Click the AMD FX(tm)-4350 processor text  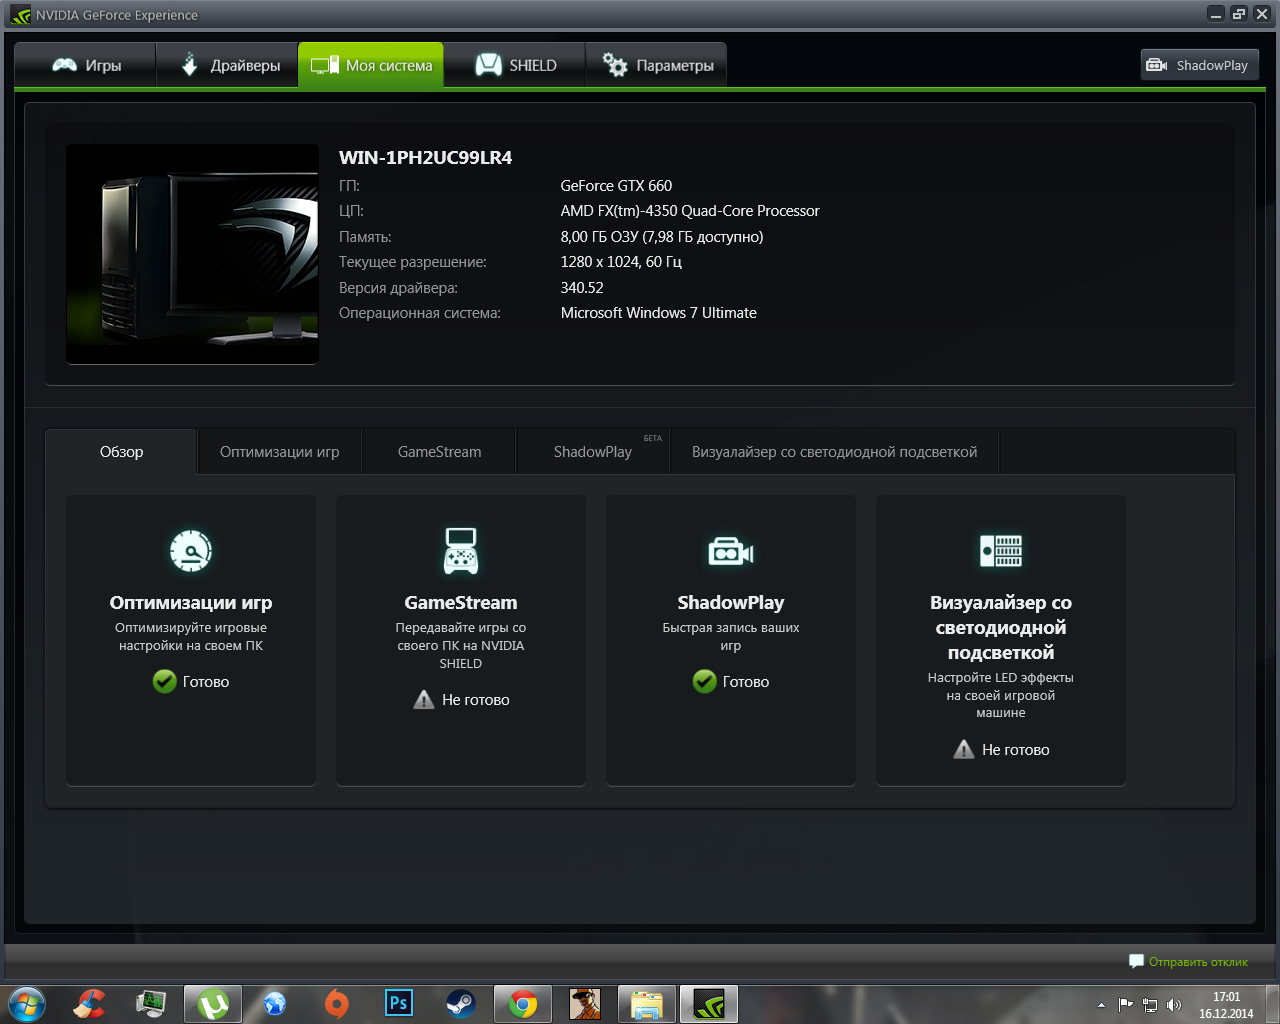(x=690, y=211)
